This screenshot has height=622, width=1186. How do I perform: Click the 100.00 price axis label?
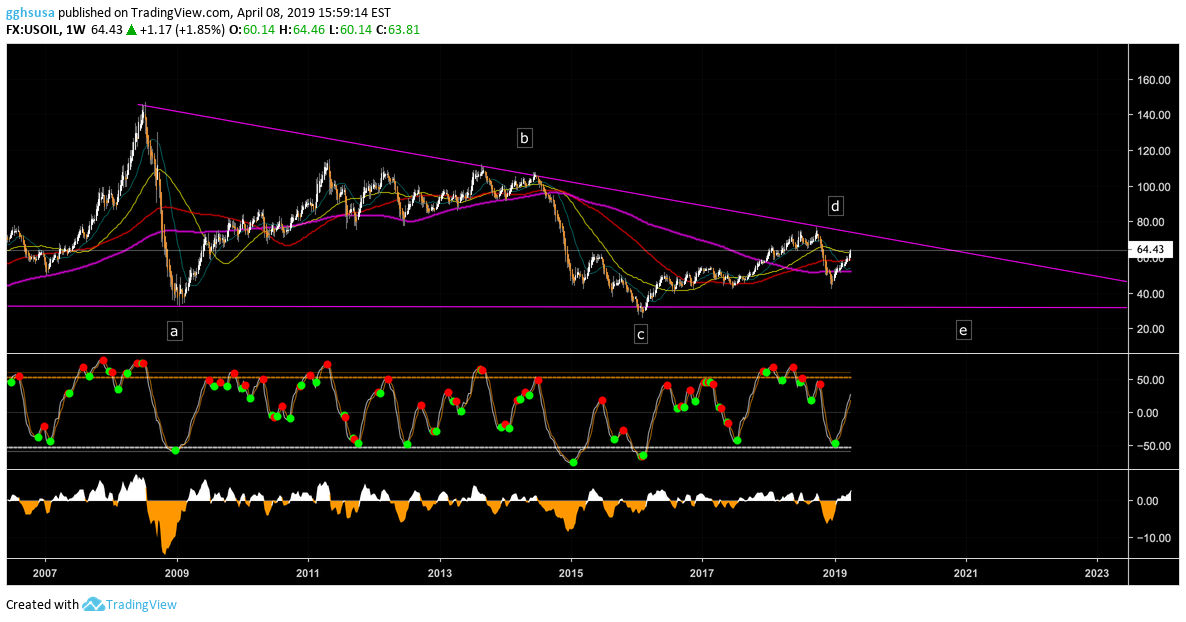[x=1154, y=187]
